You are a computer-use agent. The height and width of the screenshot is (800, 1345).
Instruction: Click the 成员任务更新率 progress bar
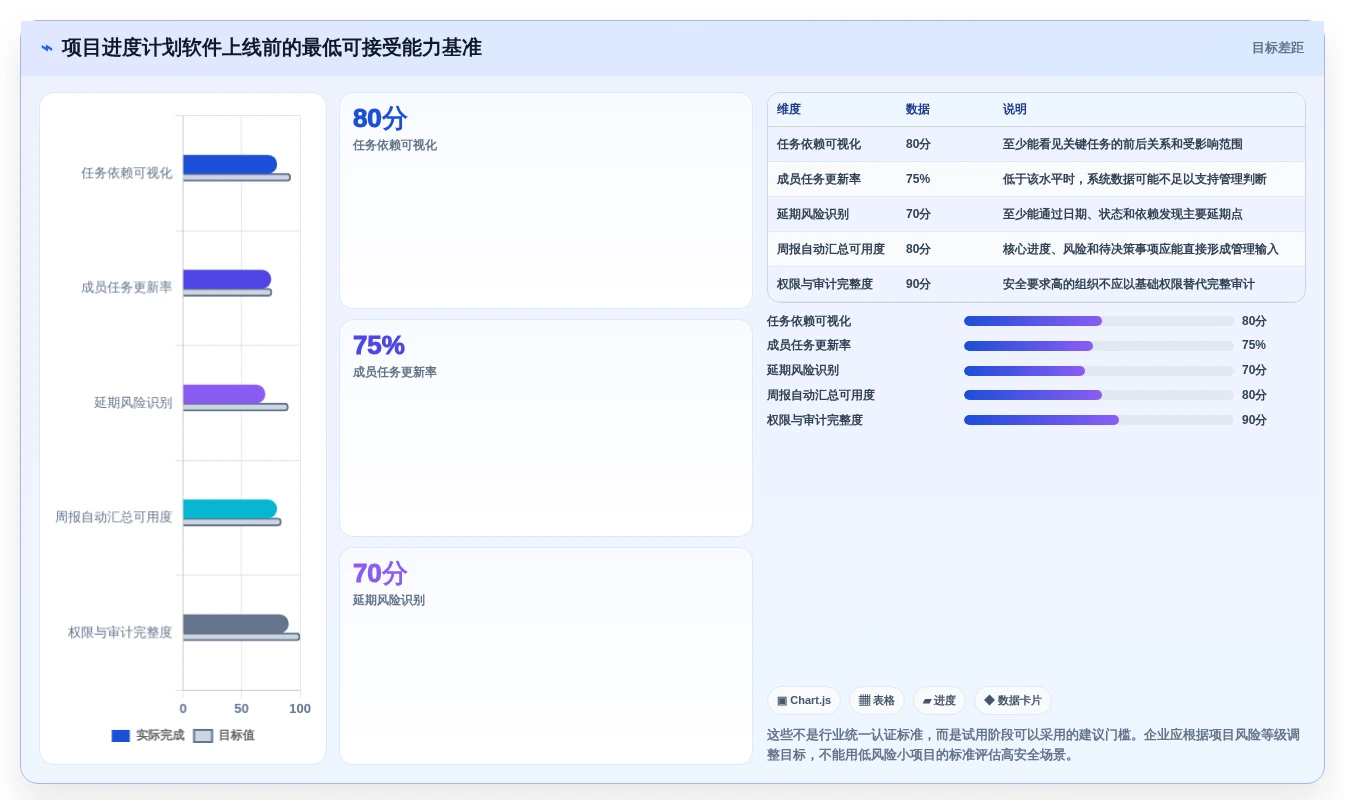pyautogui.click(x=1099, y=346)
